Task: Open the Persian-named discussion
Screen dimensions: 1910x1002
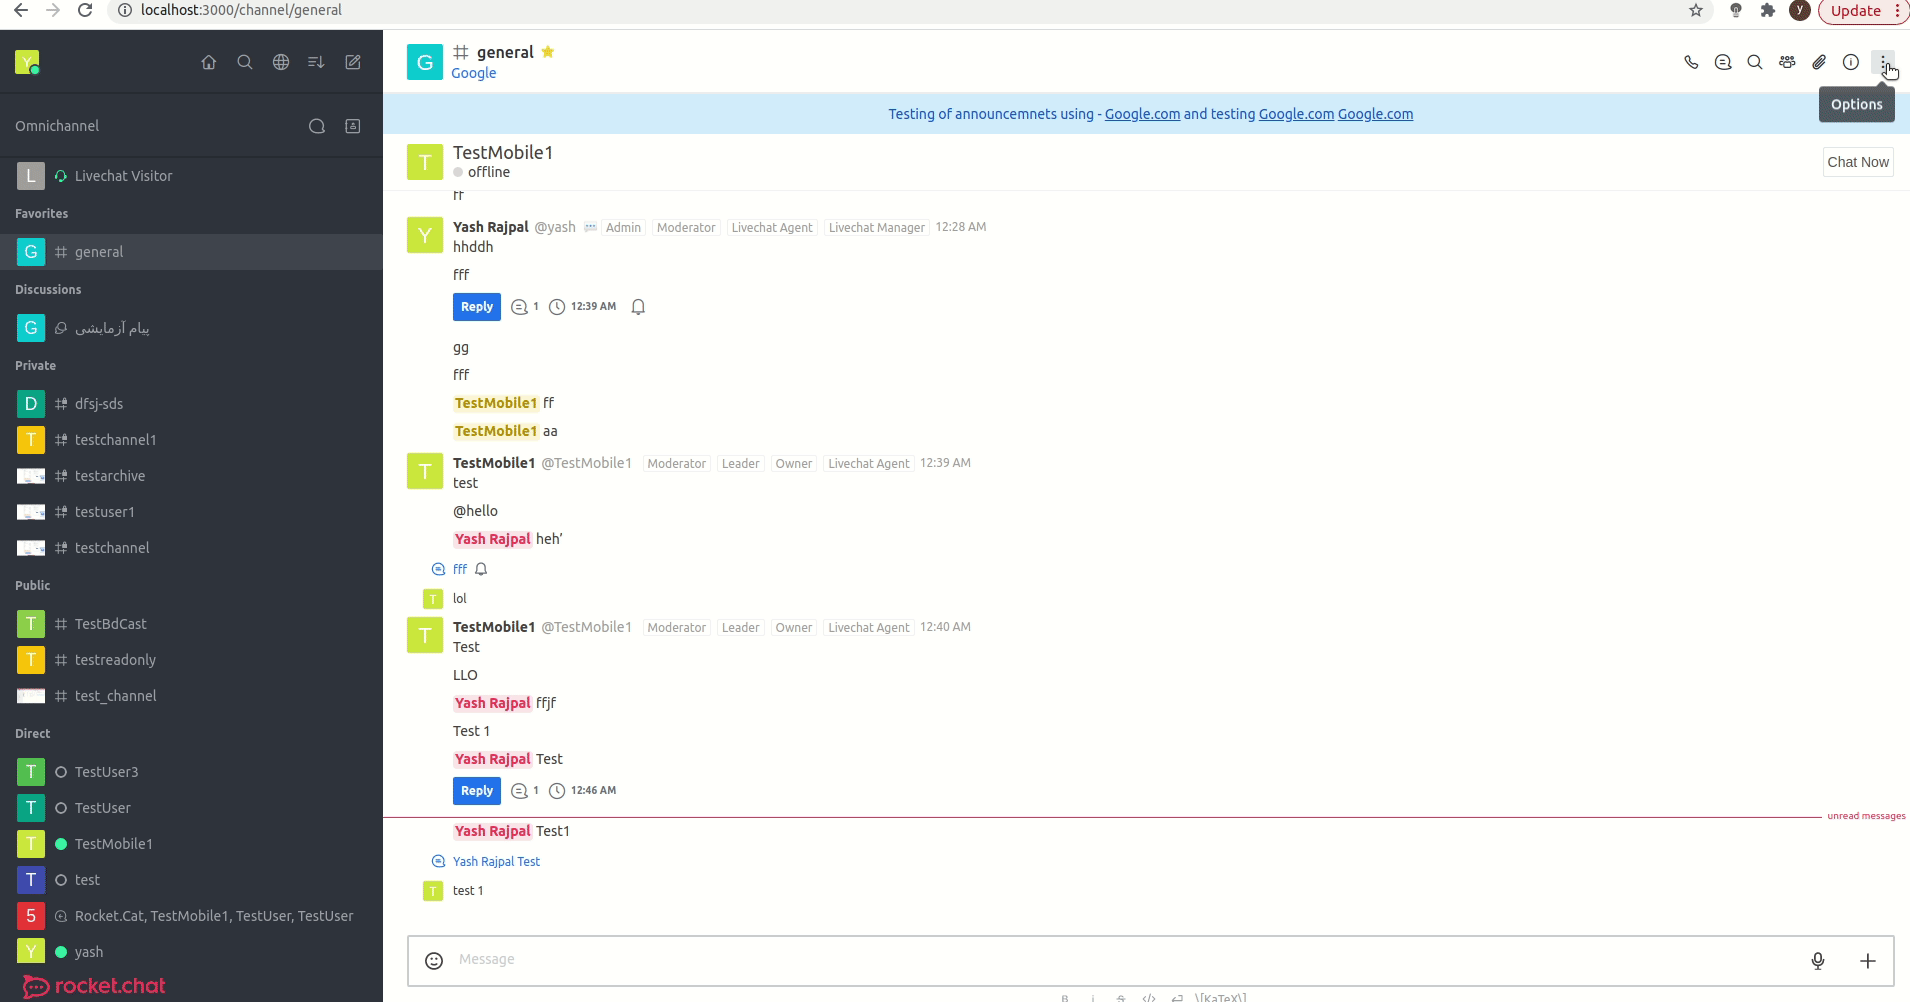Action: tap(191, 328)
